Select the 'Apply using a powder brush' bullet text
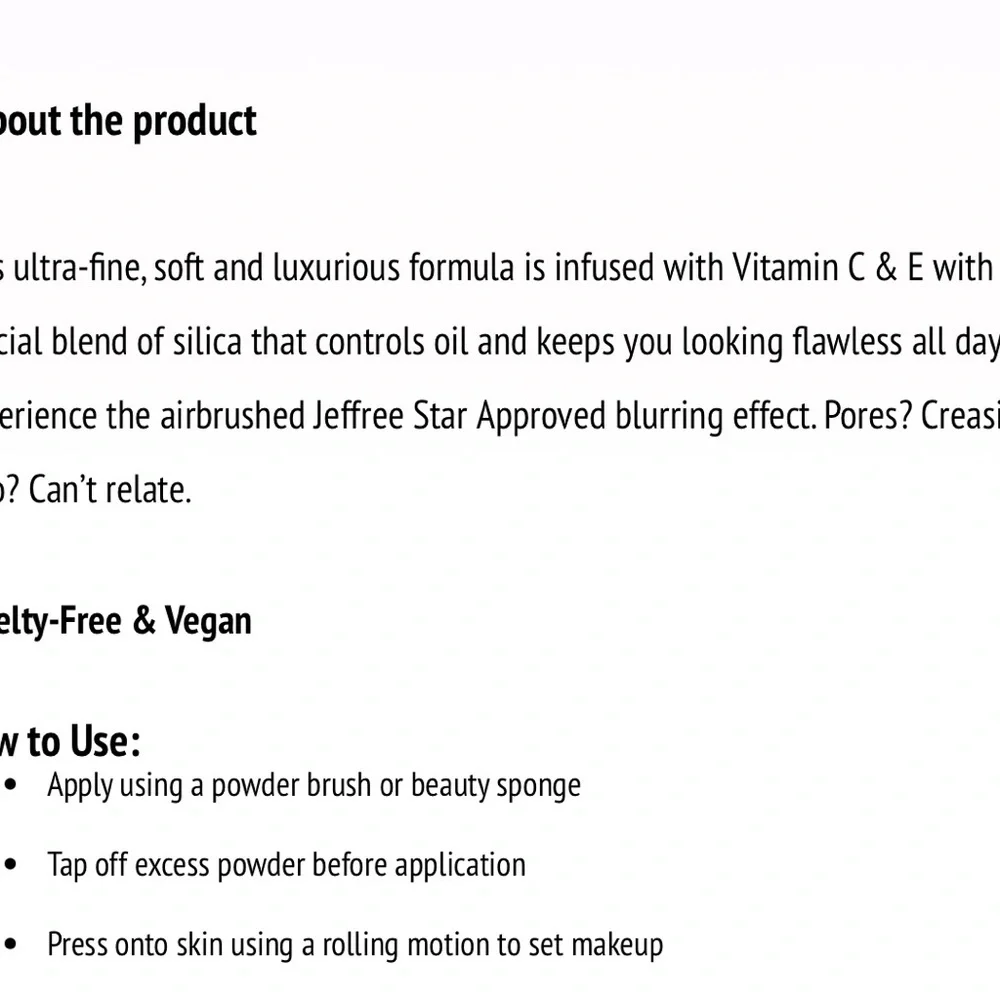 [209, 786]
